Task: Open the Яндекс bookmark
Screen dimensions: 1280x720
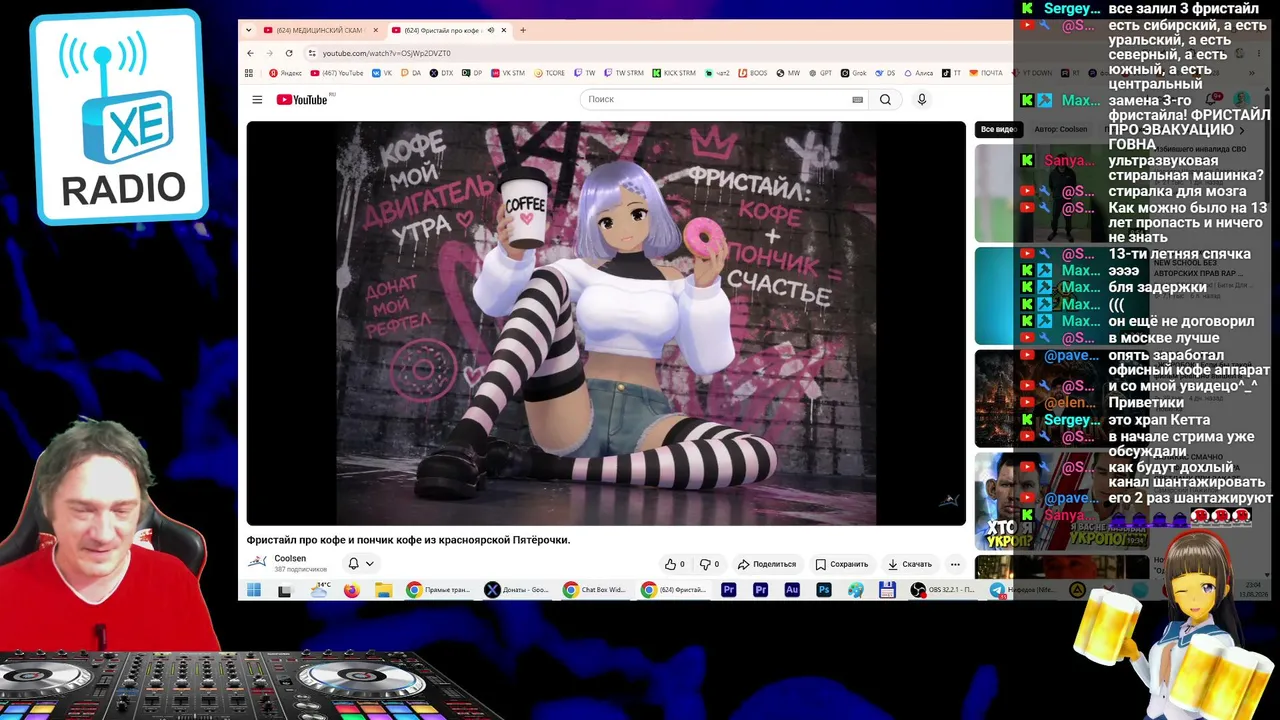Action: click(x=285, y=73)
